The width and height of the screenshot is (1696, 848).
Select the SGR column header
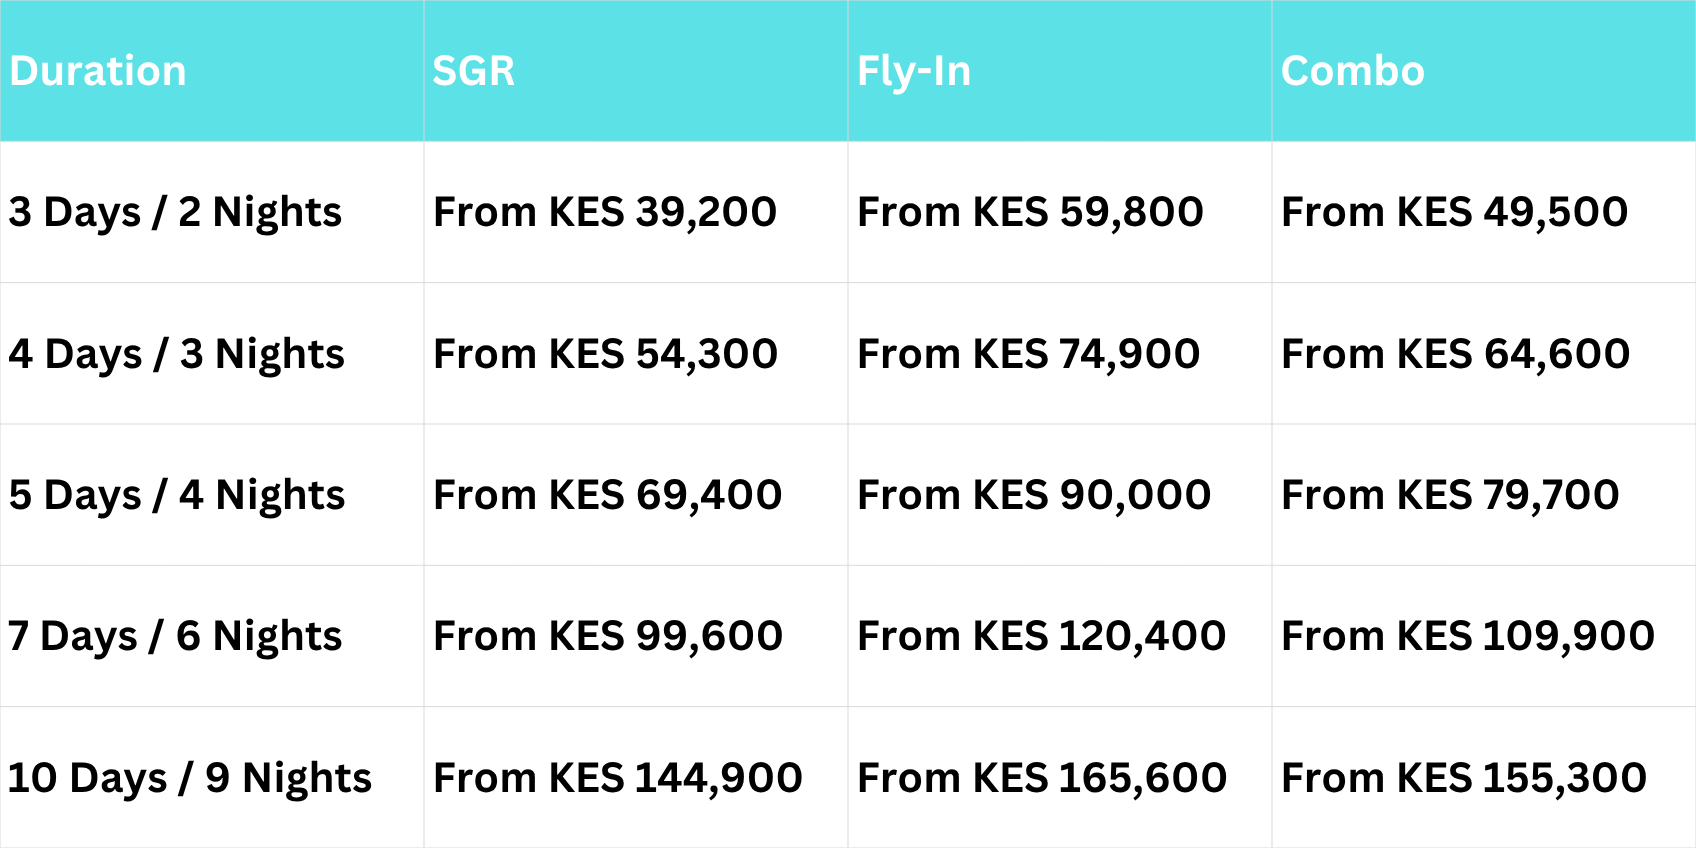tap(473, 71)
